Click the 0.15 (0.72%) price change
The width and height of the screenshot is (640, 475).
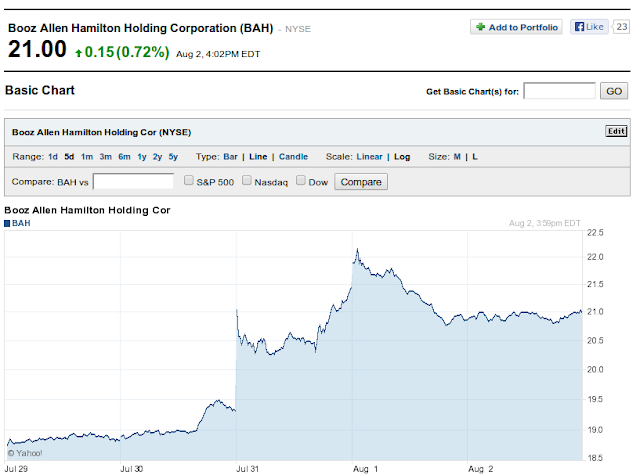[127, 52]
